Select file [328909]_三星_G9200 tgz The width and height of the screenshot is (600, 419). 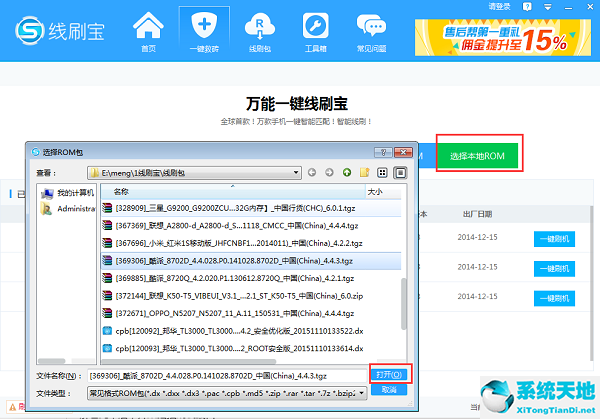point(251,208)
